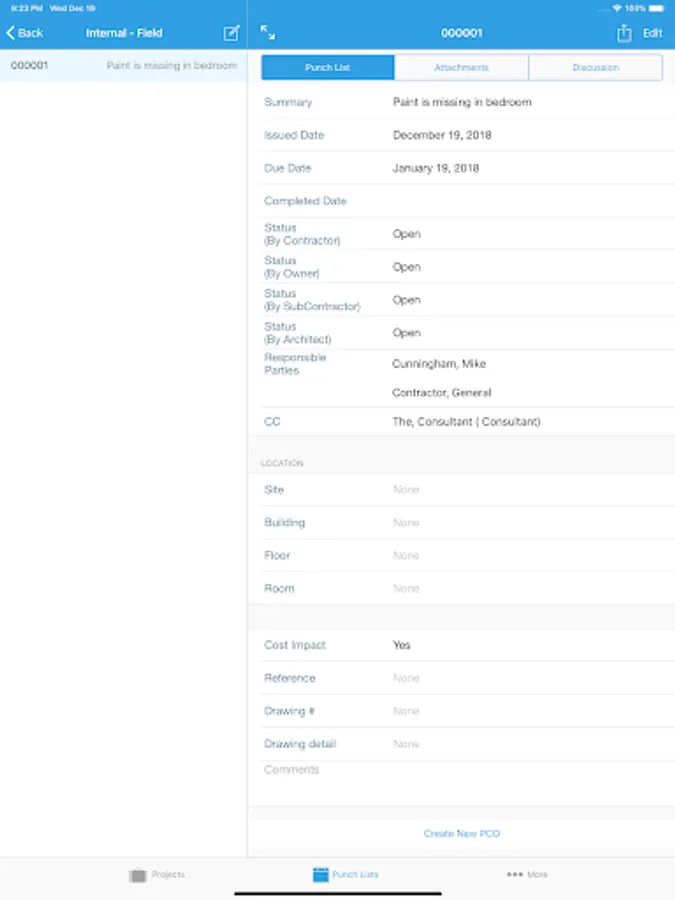Tap Status By Owner Open value
Screen dimensions: 675x900
click(406, 267)
